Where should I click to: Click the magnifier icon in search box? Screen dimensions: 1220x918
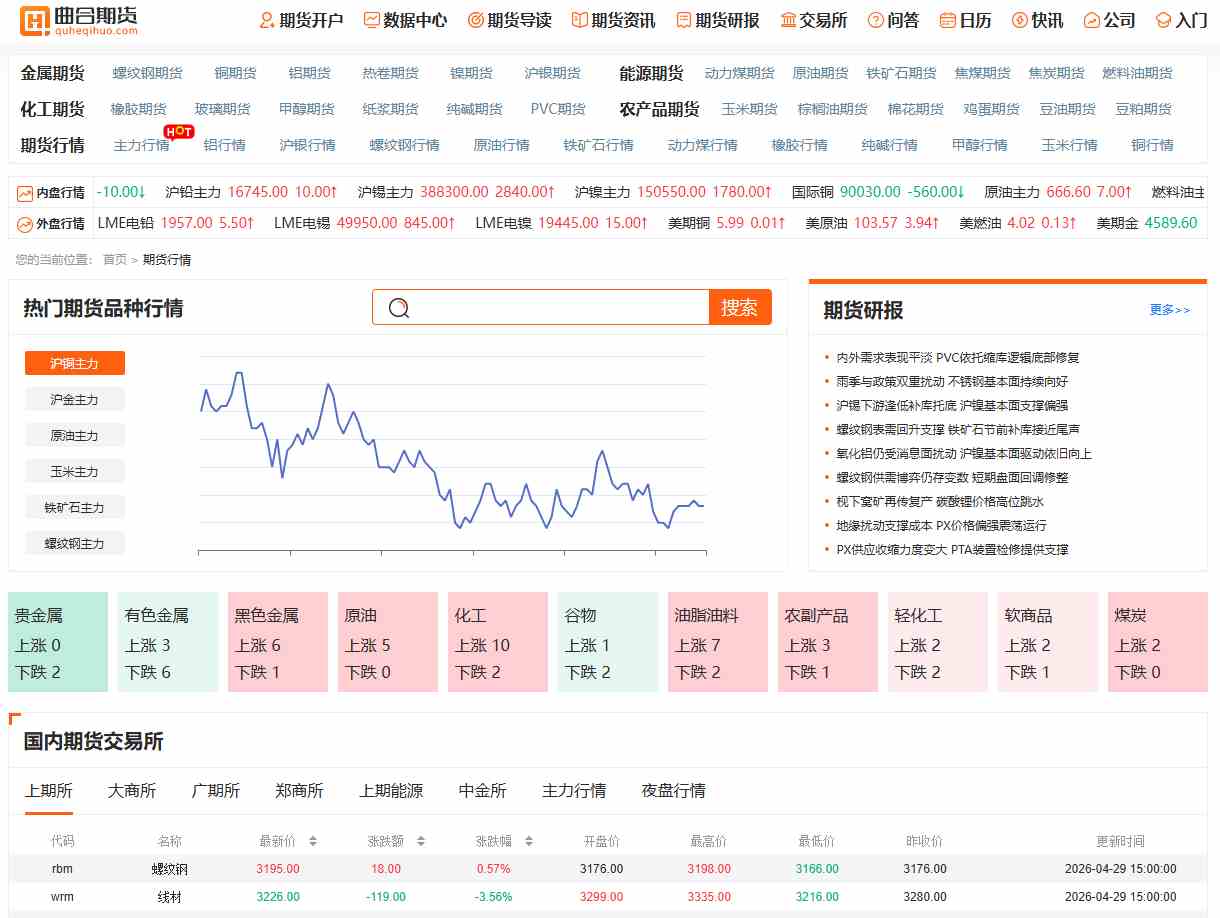click(x=399, y=308)
